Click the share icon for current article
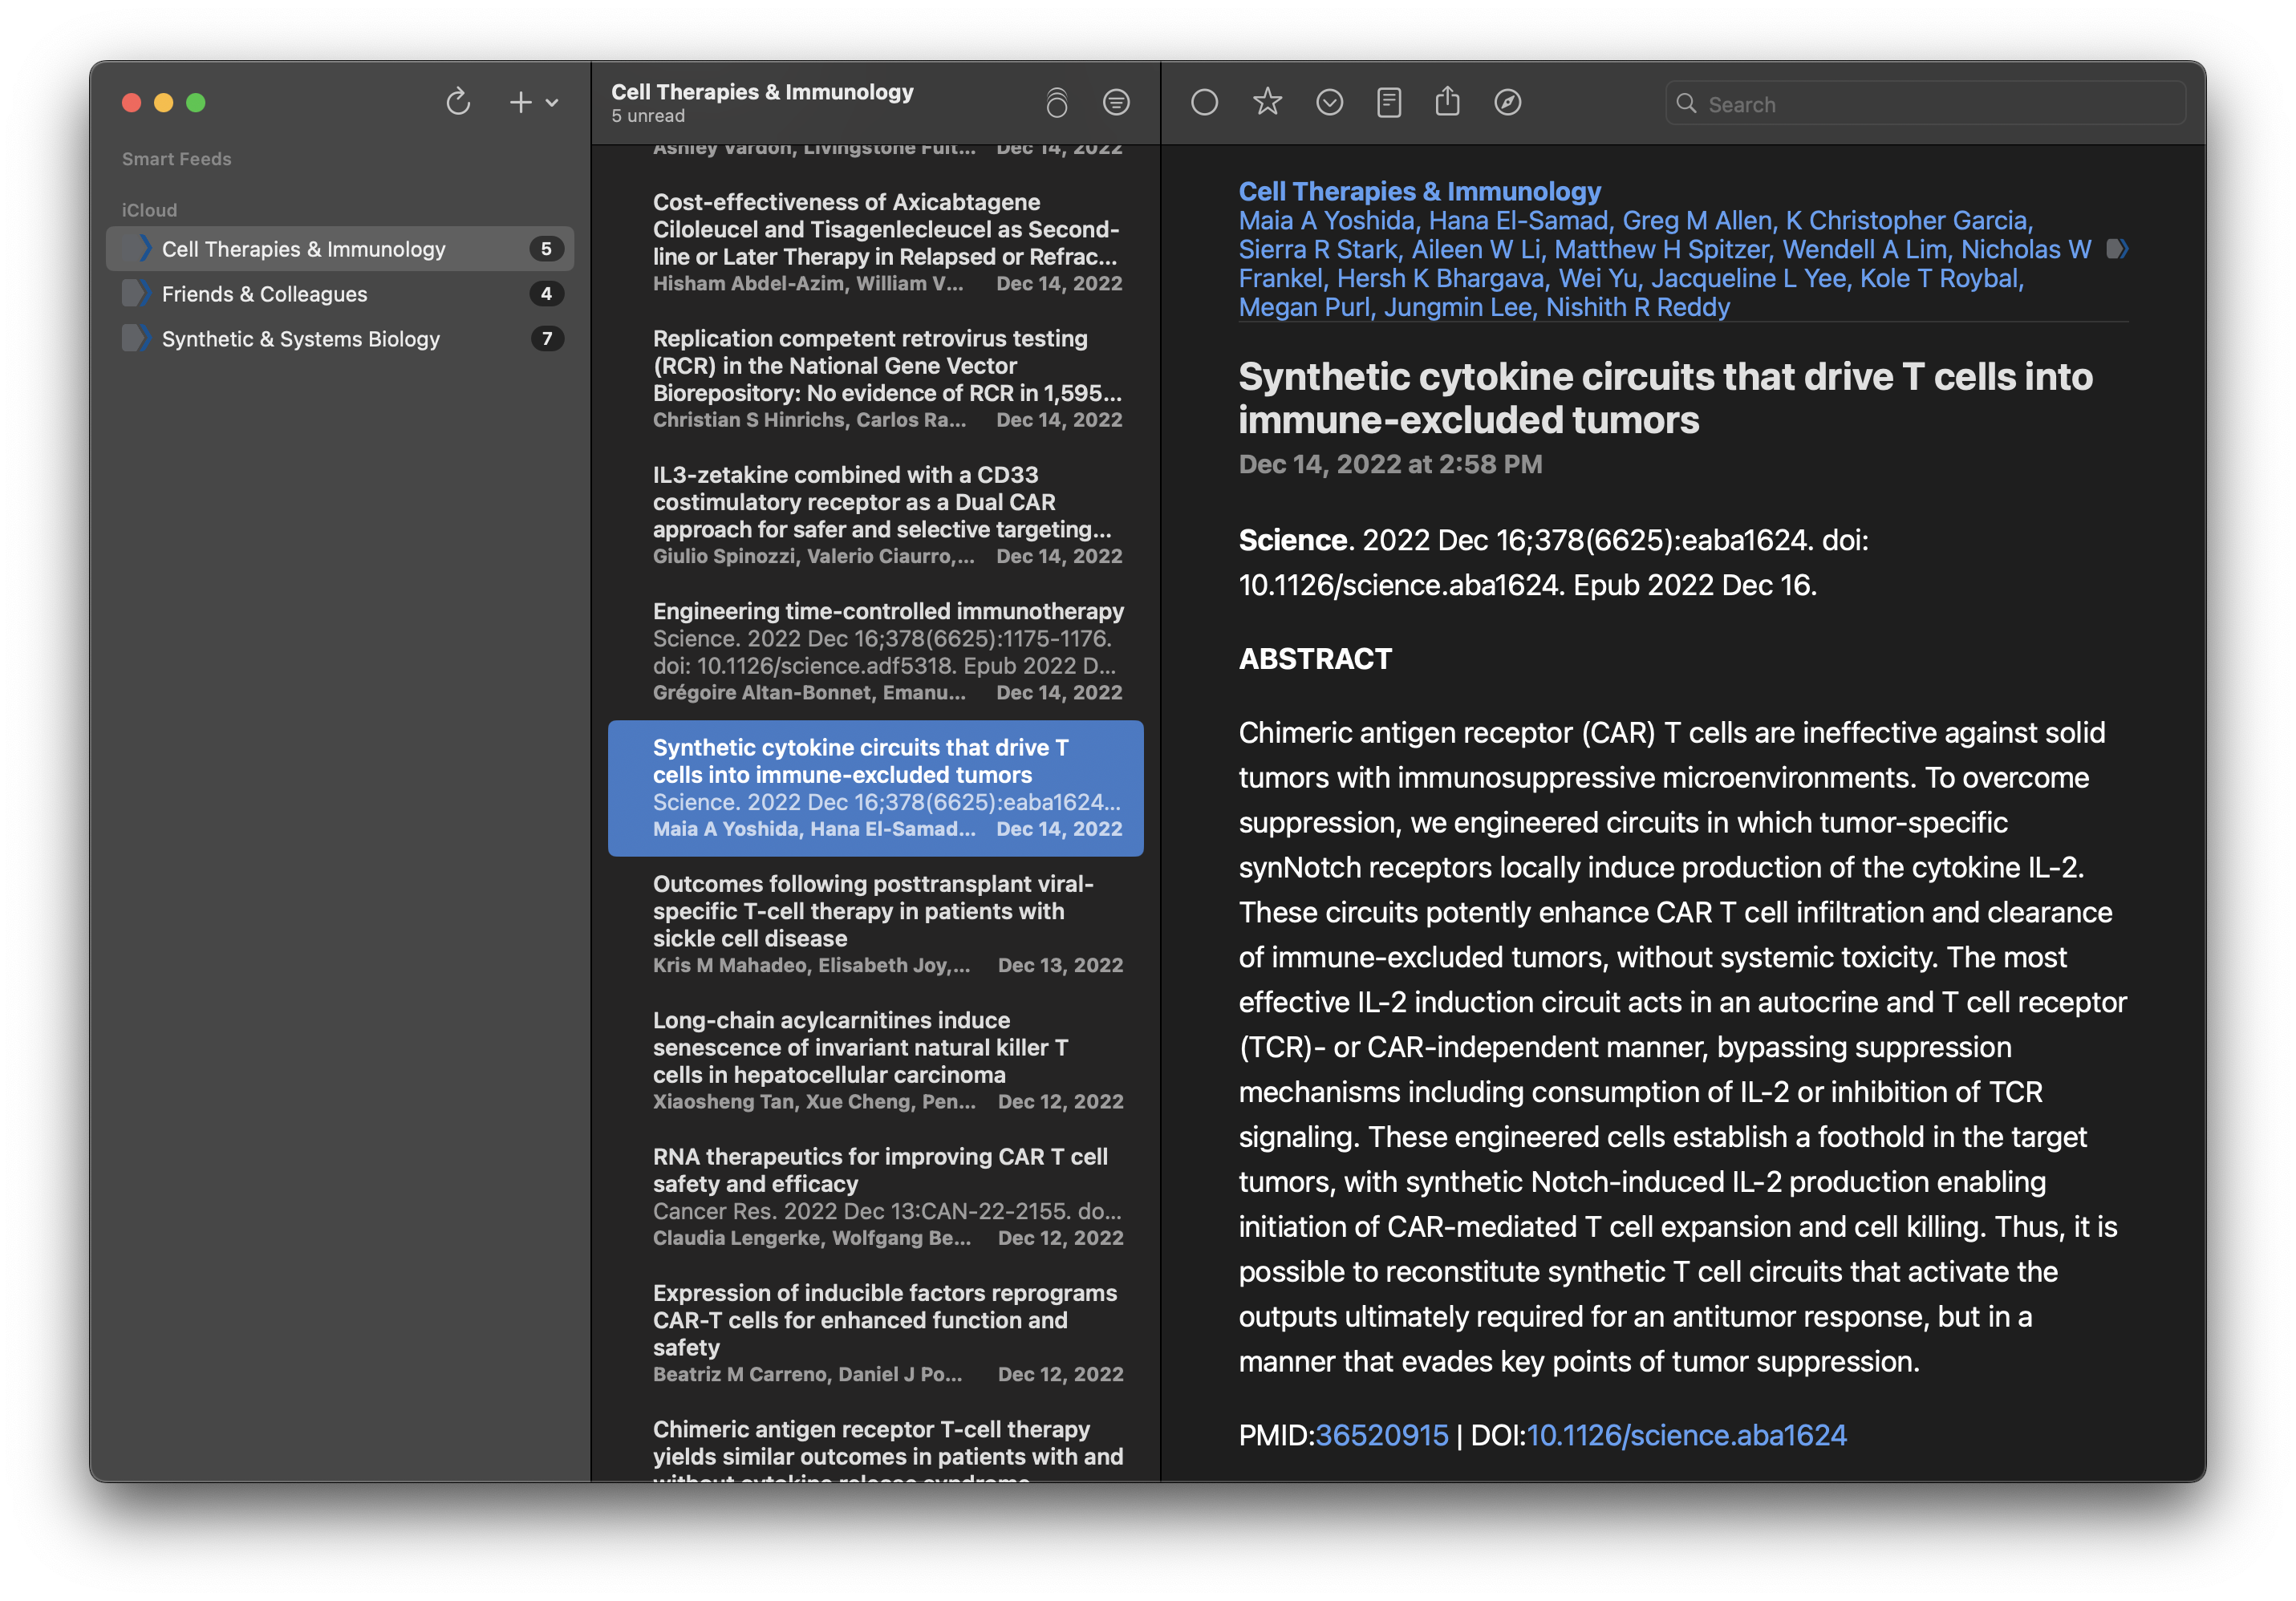 [x=1448, y=103]
